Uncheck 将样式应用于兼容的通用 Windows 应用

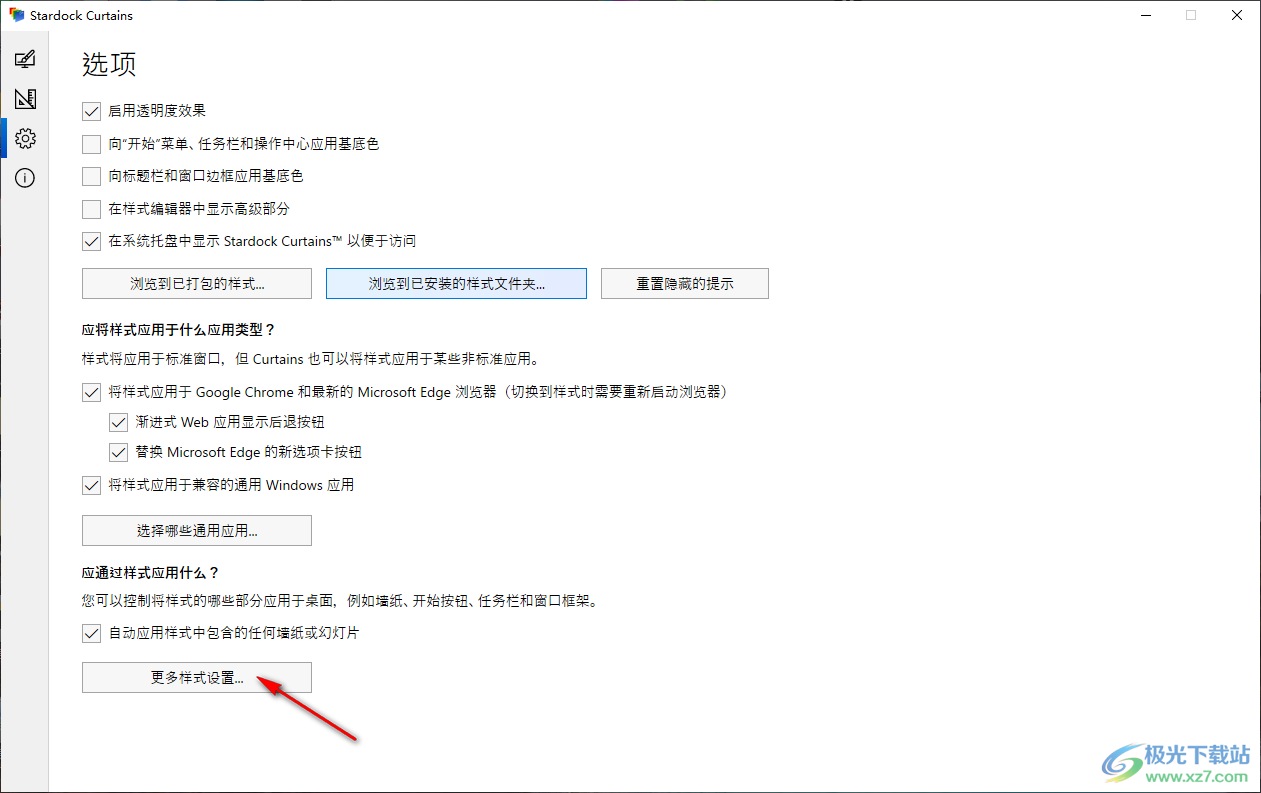(x=92, y=485)
